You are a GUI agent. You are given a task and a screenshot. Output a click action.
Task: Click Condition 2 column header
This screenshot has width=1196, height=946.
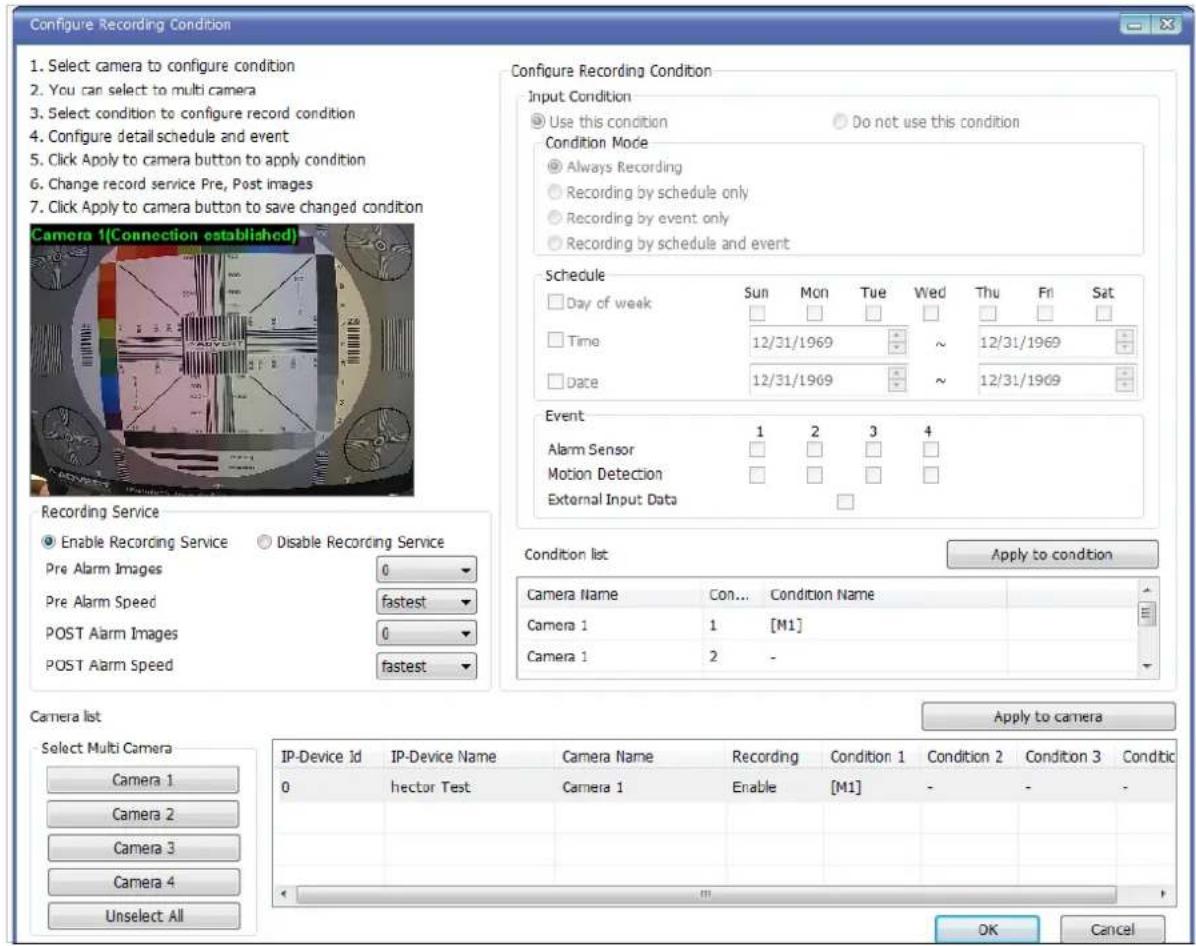tap(969, 757)
